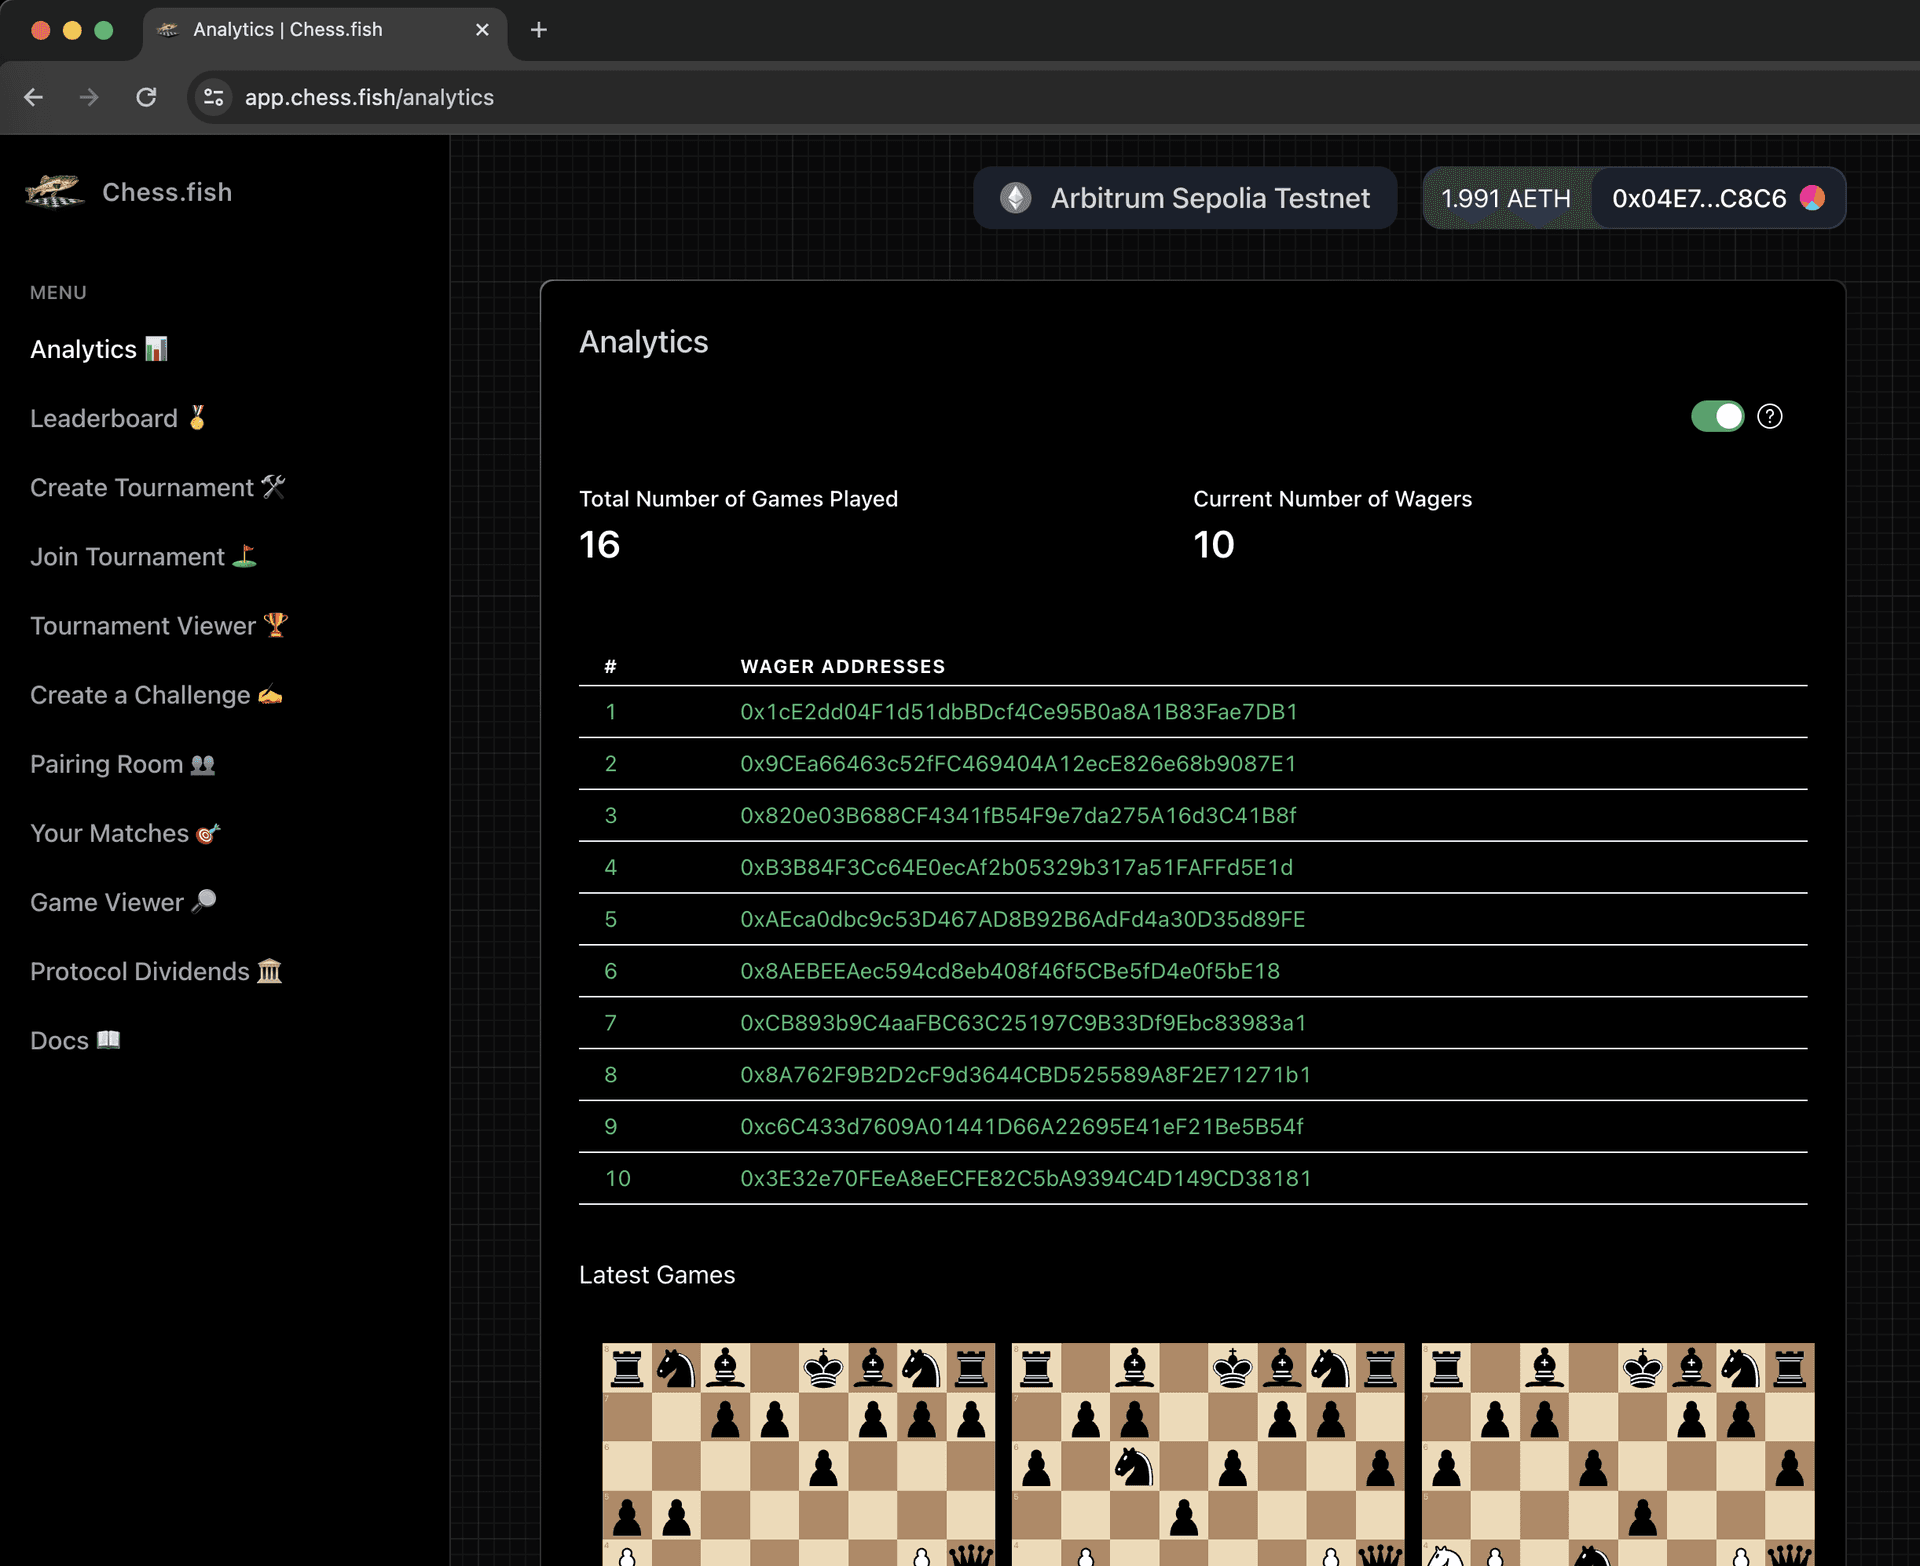Toggle the green analytics switch off
The width and height of the screenshot is (1920, 1566).
pyautogui.click(x=1717, y=416)
